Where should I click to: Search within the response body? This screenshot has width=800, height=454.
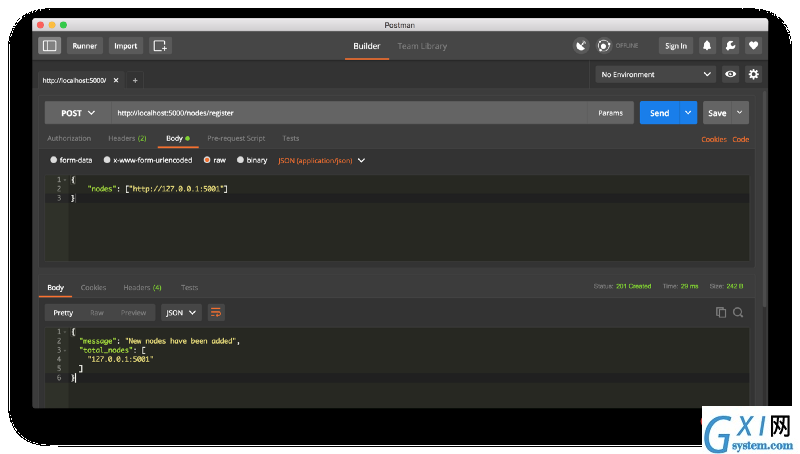(738, 312)
